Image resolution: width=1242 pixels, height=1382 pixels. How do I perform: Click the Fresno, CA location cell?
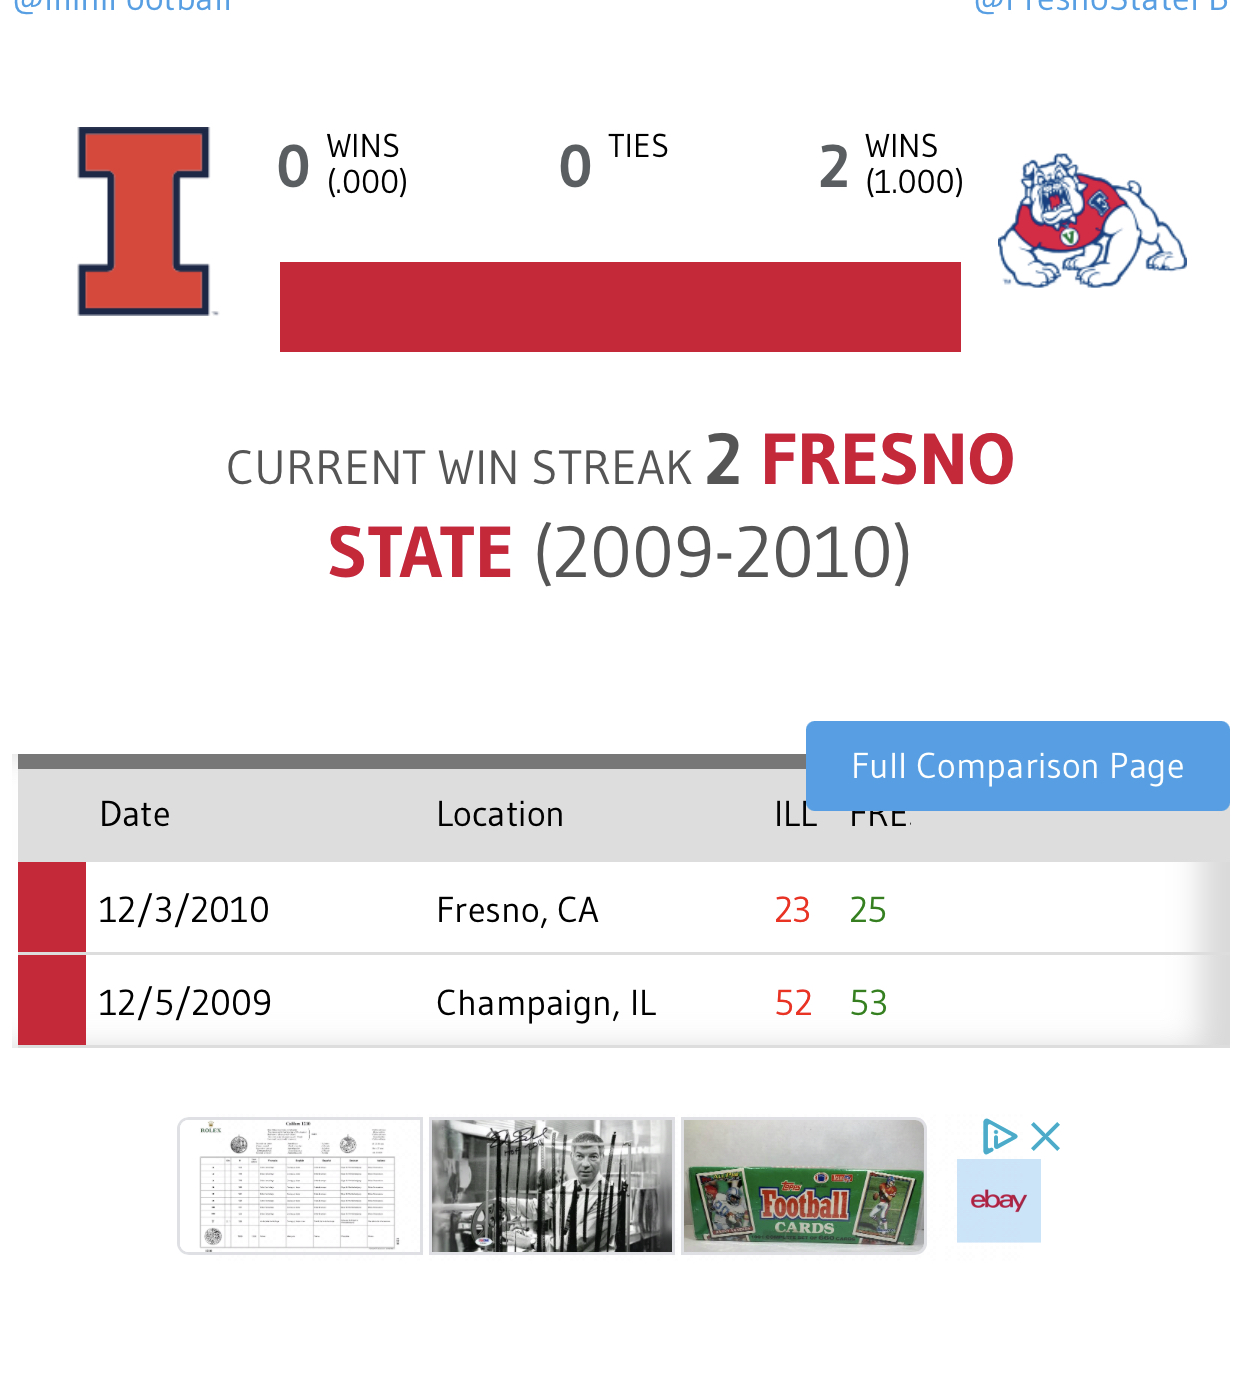pyautogui.click(x=518, y=910)
